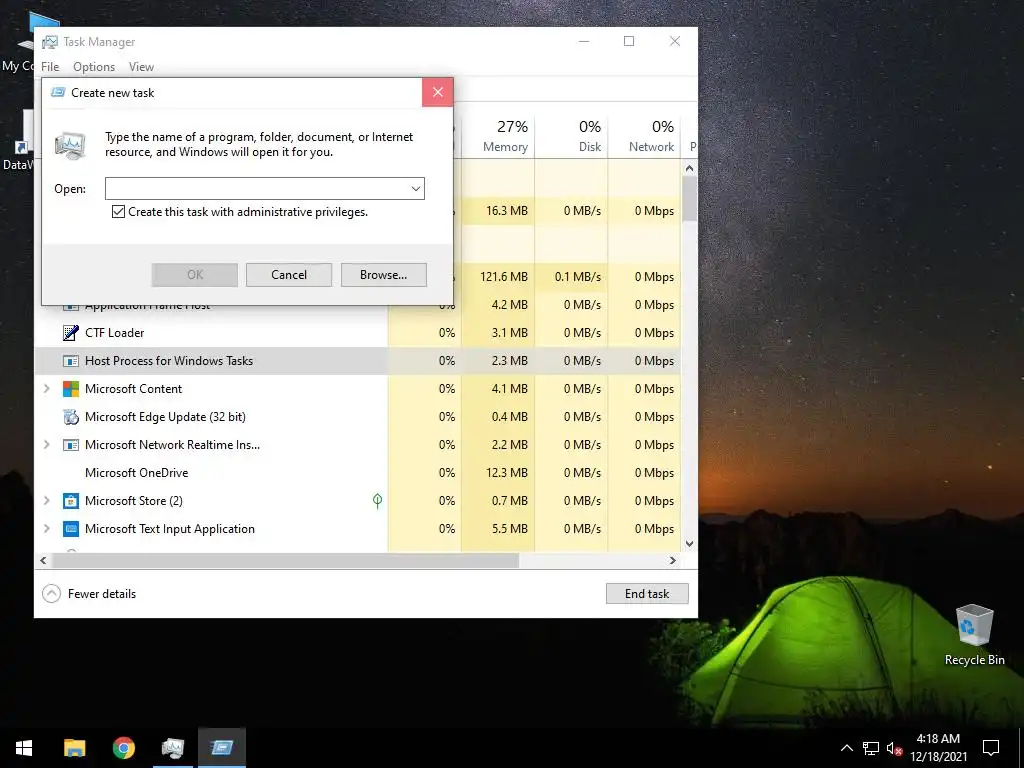
Task: Click the Task Manager title bar icon
Action: pyautogui.click(x=50, y=42)
